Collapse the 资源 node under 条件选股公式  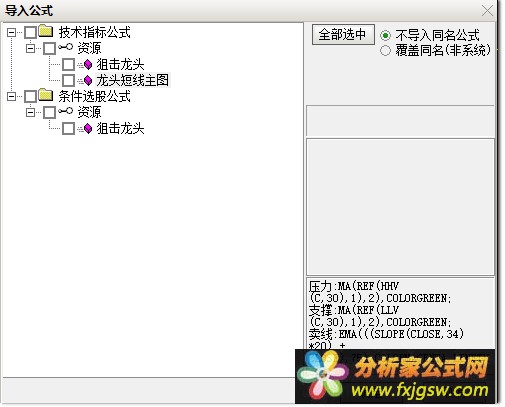click(31, 112)
